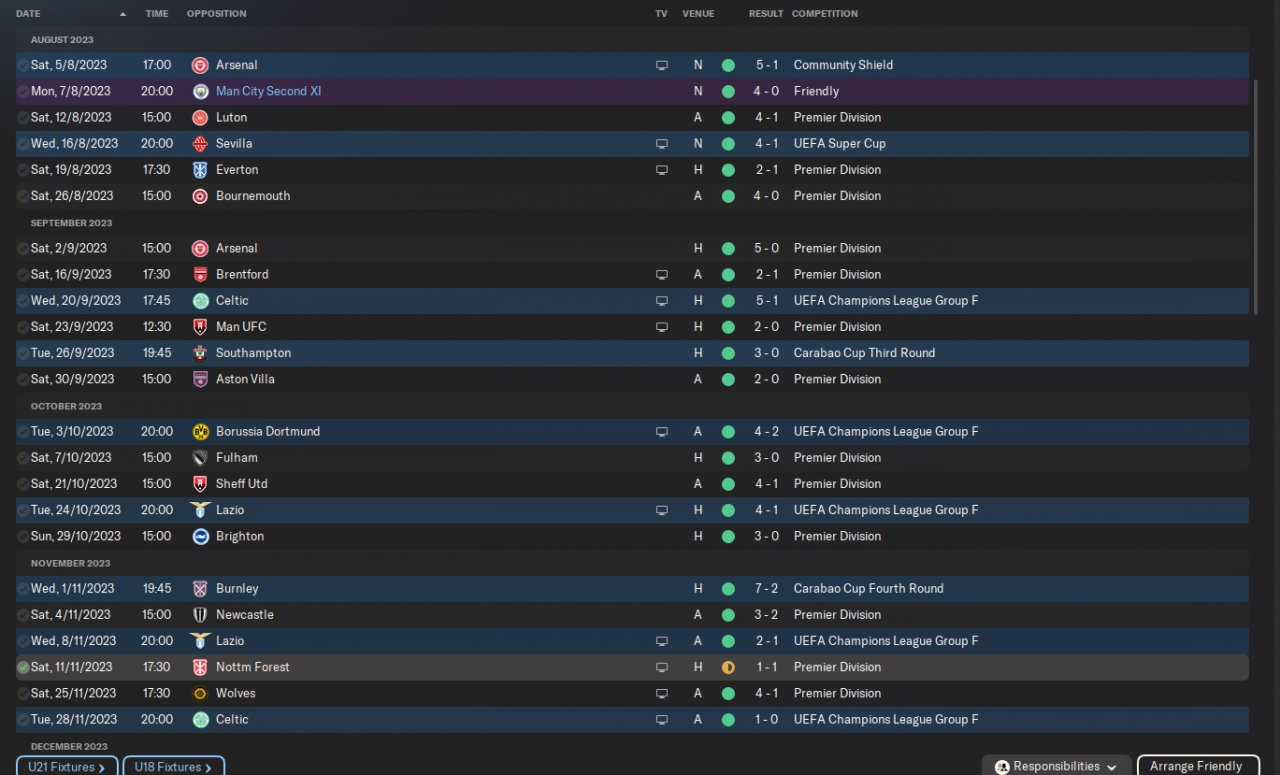1280x775 pixels.
Task: Click the Borussia Dortmund club badge
Action: tap(200, 432)
